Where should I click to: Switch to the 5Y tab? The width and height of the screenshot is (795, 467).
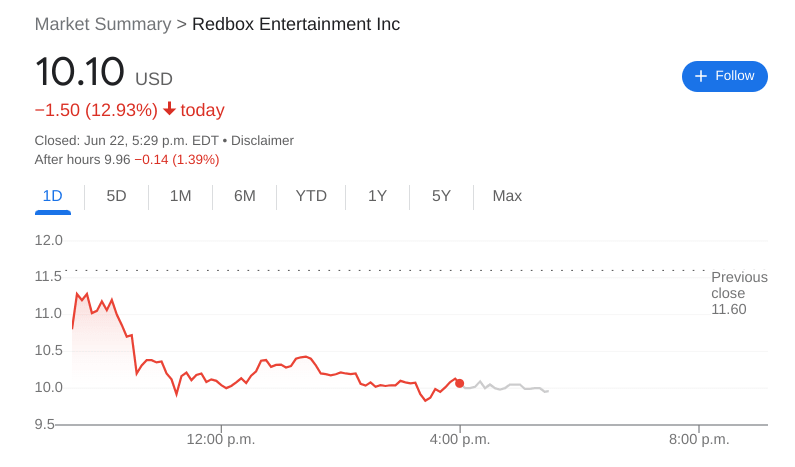click(441, 196)
